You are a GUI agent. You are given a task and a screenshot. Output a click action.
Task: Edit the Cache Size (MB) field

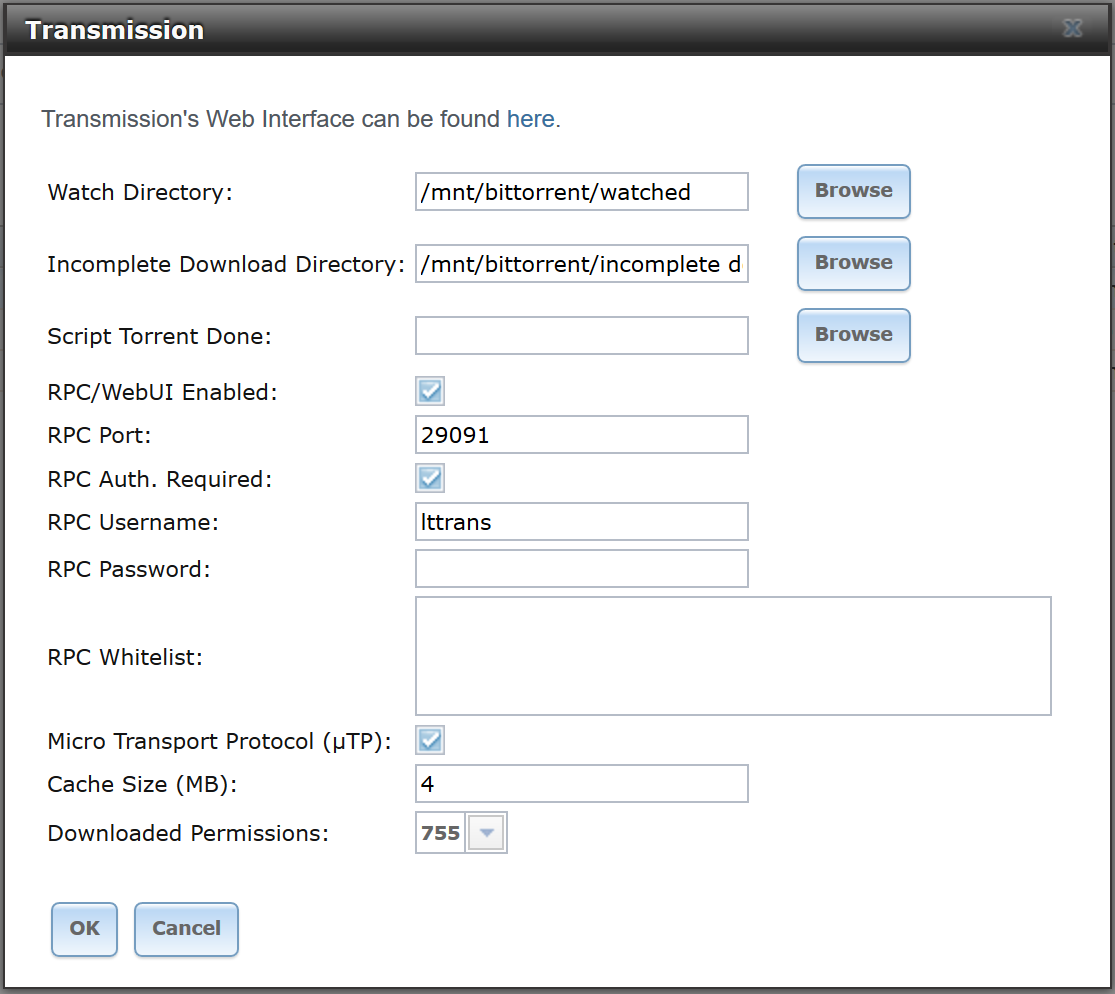(582, 784)
